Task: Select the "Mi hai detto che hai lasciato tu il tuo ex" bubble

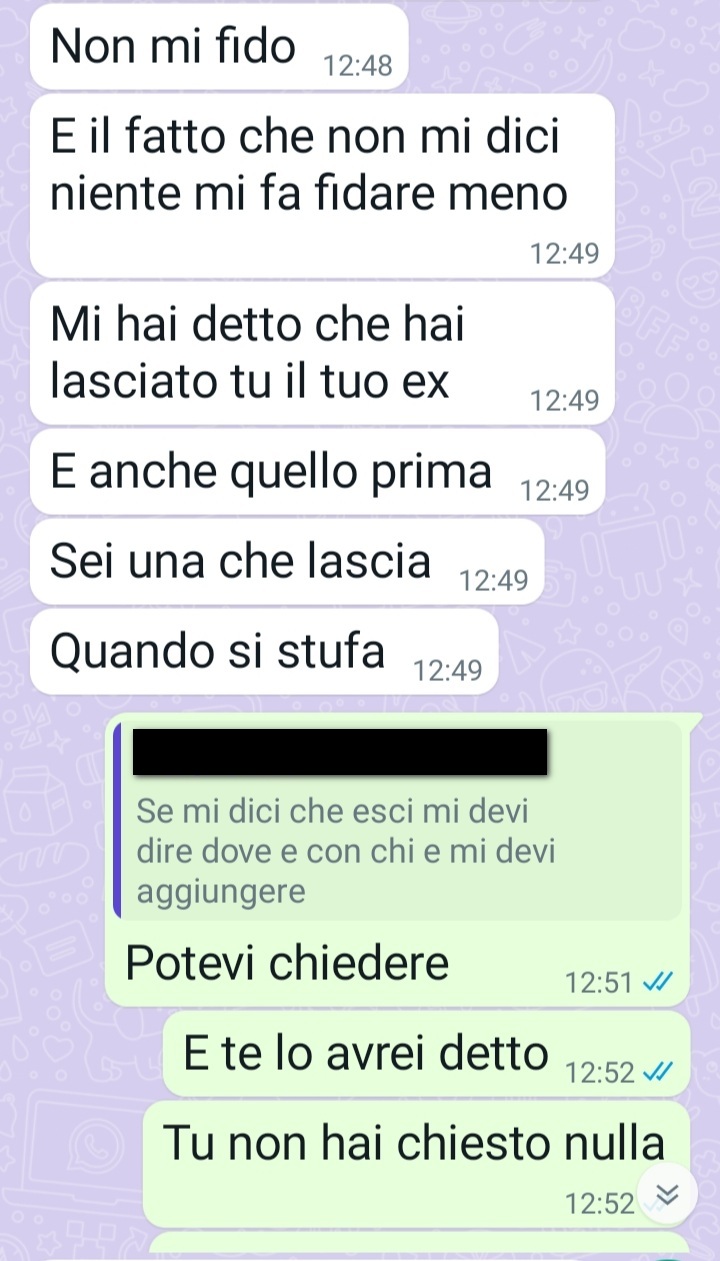Action: pos(322,353)
